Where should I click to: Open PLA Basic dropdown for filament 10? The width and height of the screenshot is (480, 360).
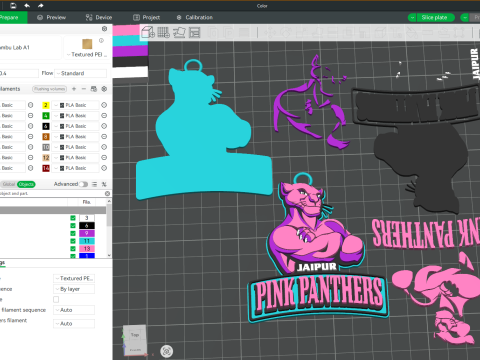[x=76, y=147]
